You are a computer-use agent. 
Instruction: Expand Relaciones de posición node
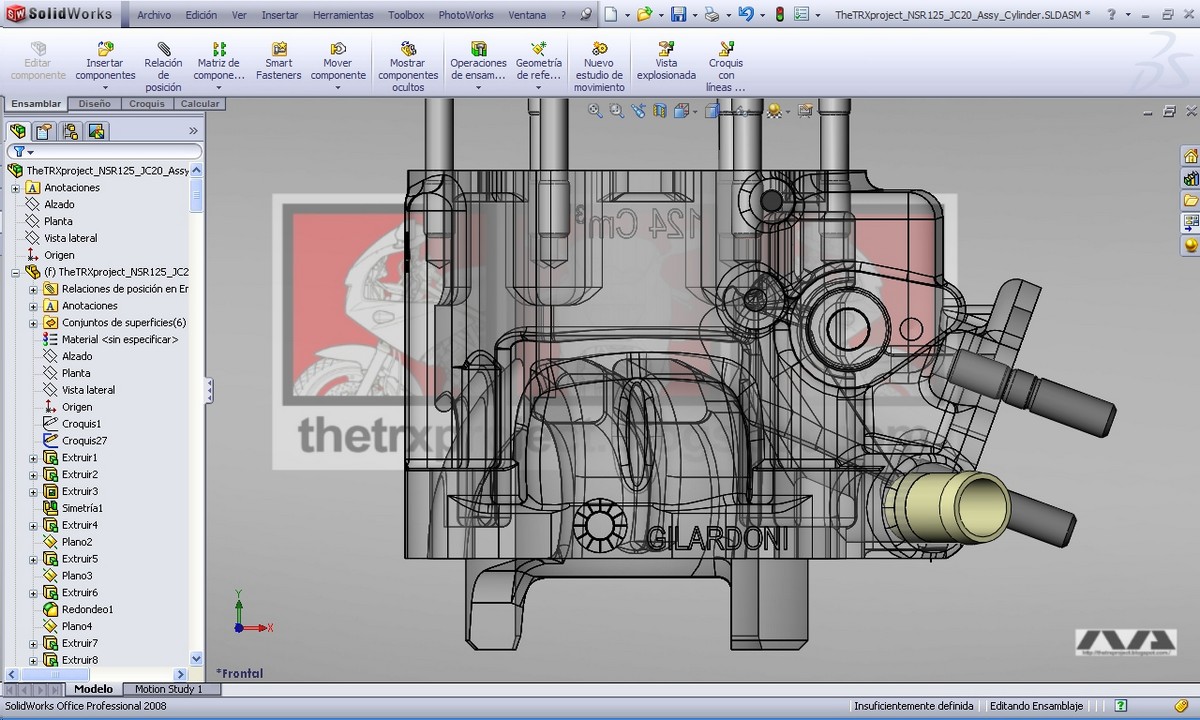pyautogui.click(x=33, y=289)
